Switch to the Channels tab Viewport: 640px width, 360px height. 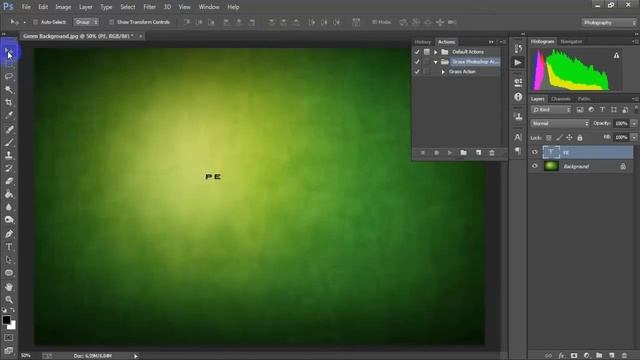(x=560, y=99)
